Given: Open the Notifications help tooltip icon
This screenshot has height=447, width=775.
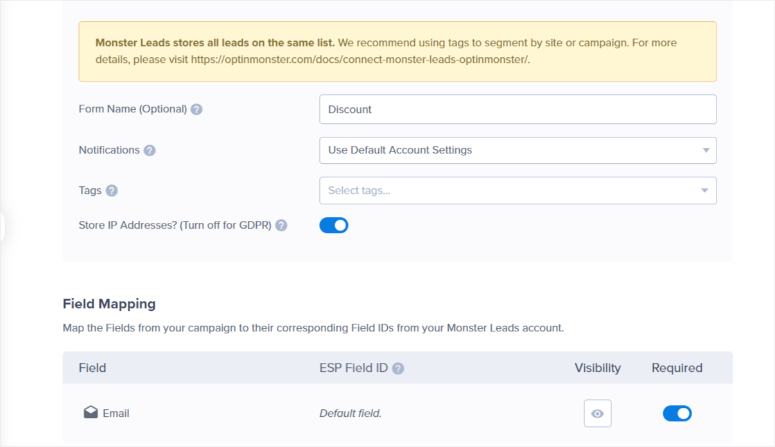Looking at the screenshot, I should [149, 150].
